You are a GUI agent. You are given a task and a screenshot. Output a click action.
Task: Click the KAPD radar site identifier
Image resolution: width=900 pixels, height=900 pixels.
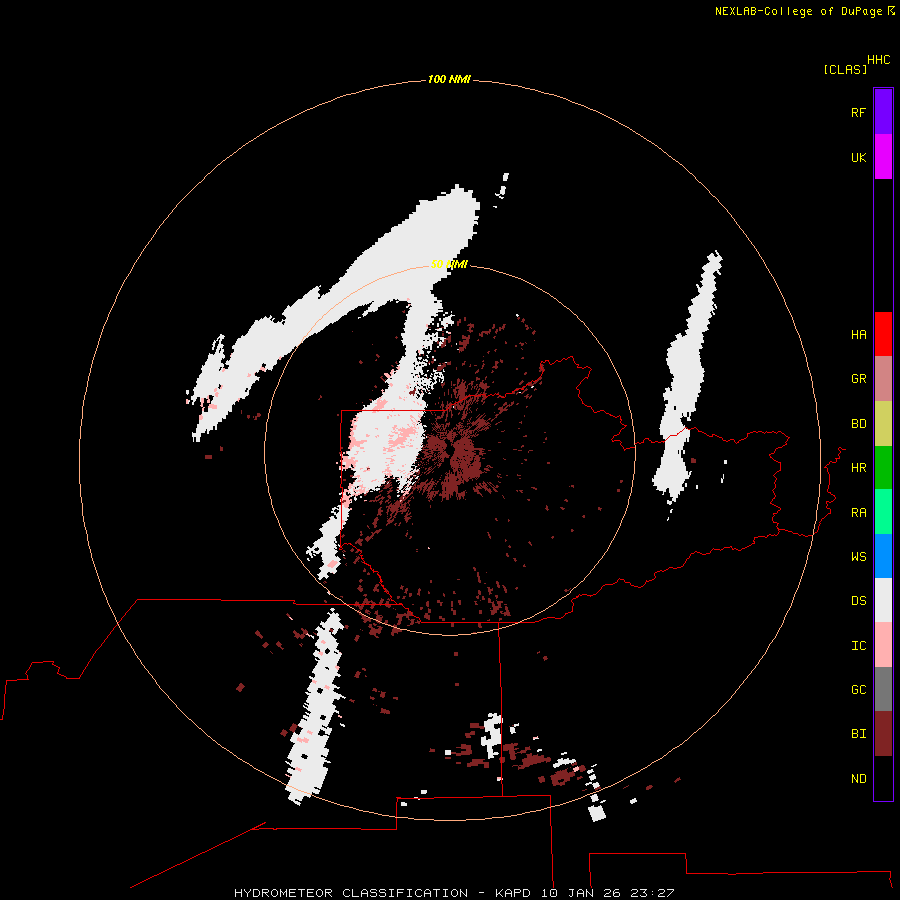coord(514,893)
